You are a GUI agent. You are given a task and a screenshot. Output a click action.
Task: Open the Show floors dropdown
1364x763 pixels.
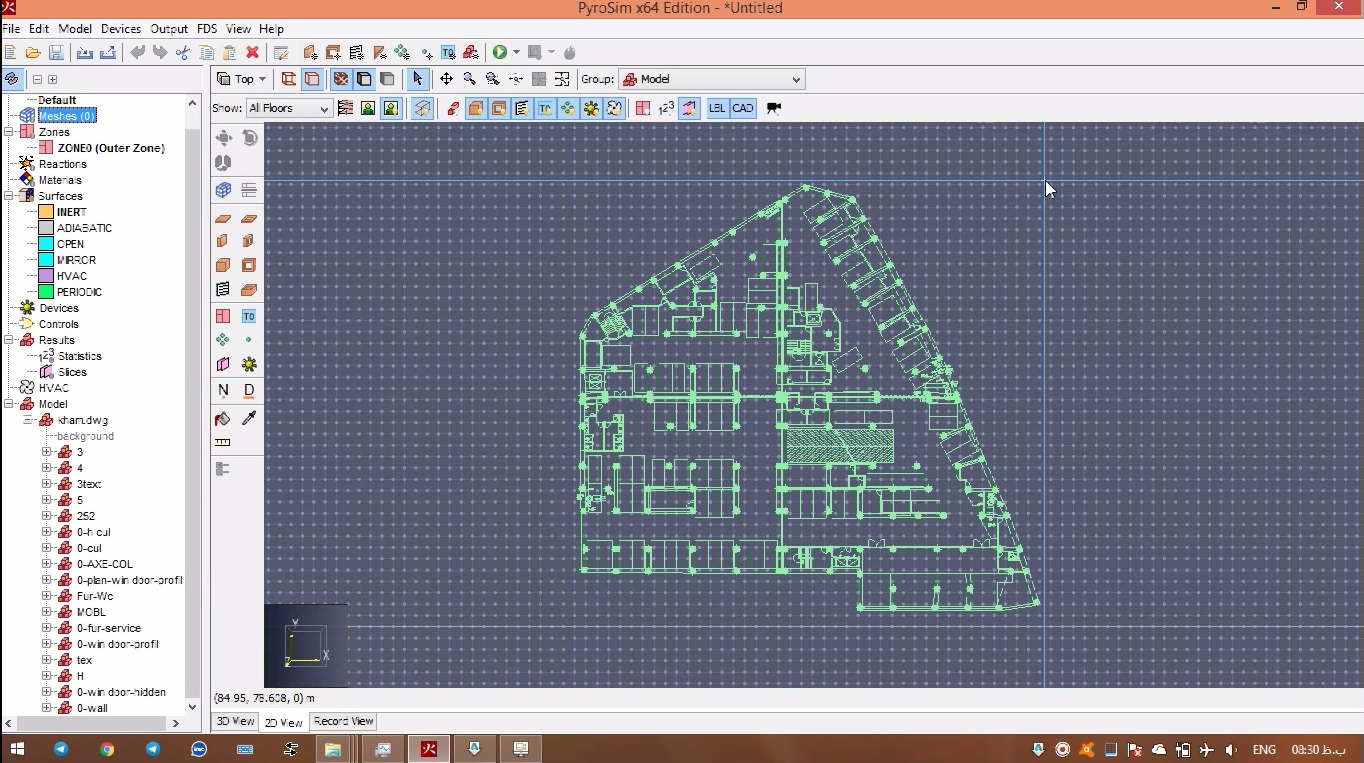click(289, 108)
